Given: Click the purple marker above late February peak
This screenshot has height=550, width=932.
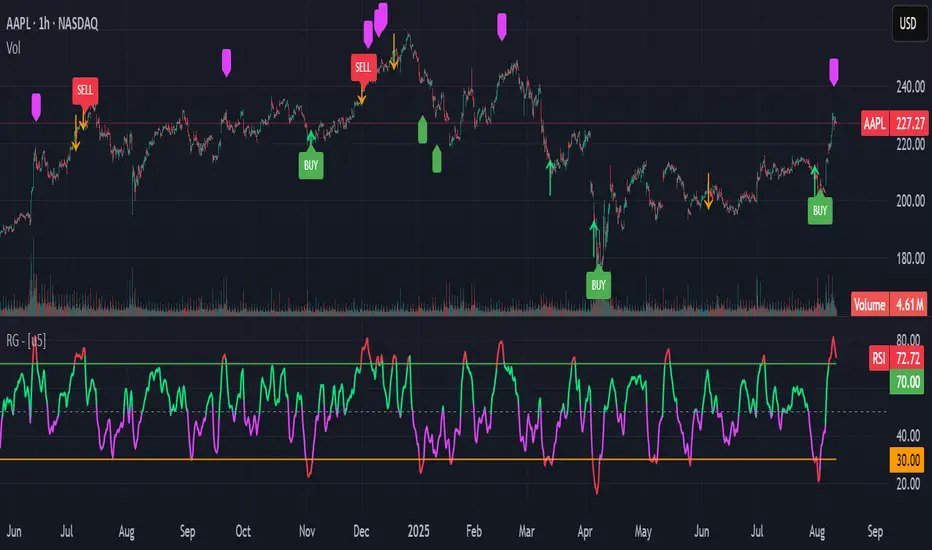Looking at the screenshot, I should click(502, 27).
